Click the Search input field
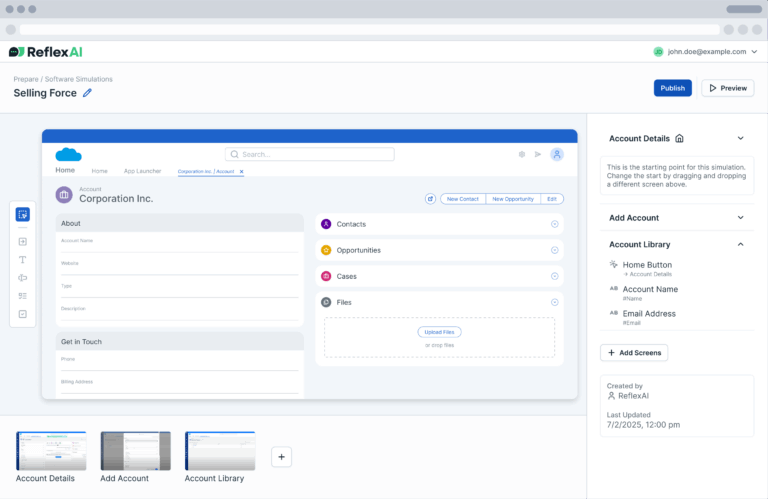The image size is (768, 499). pyautogui.click(x=310, y=154)
